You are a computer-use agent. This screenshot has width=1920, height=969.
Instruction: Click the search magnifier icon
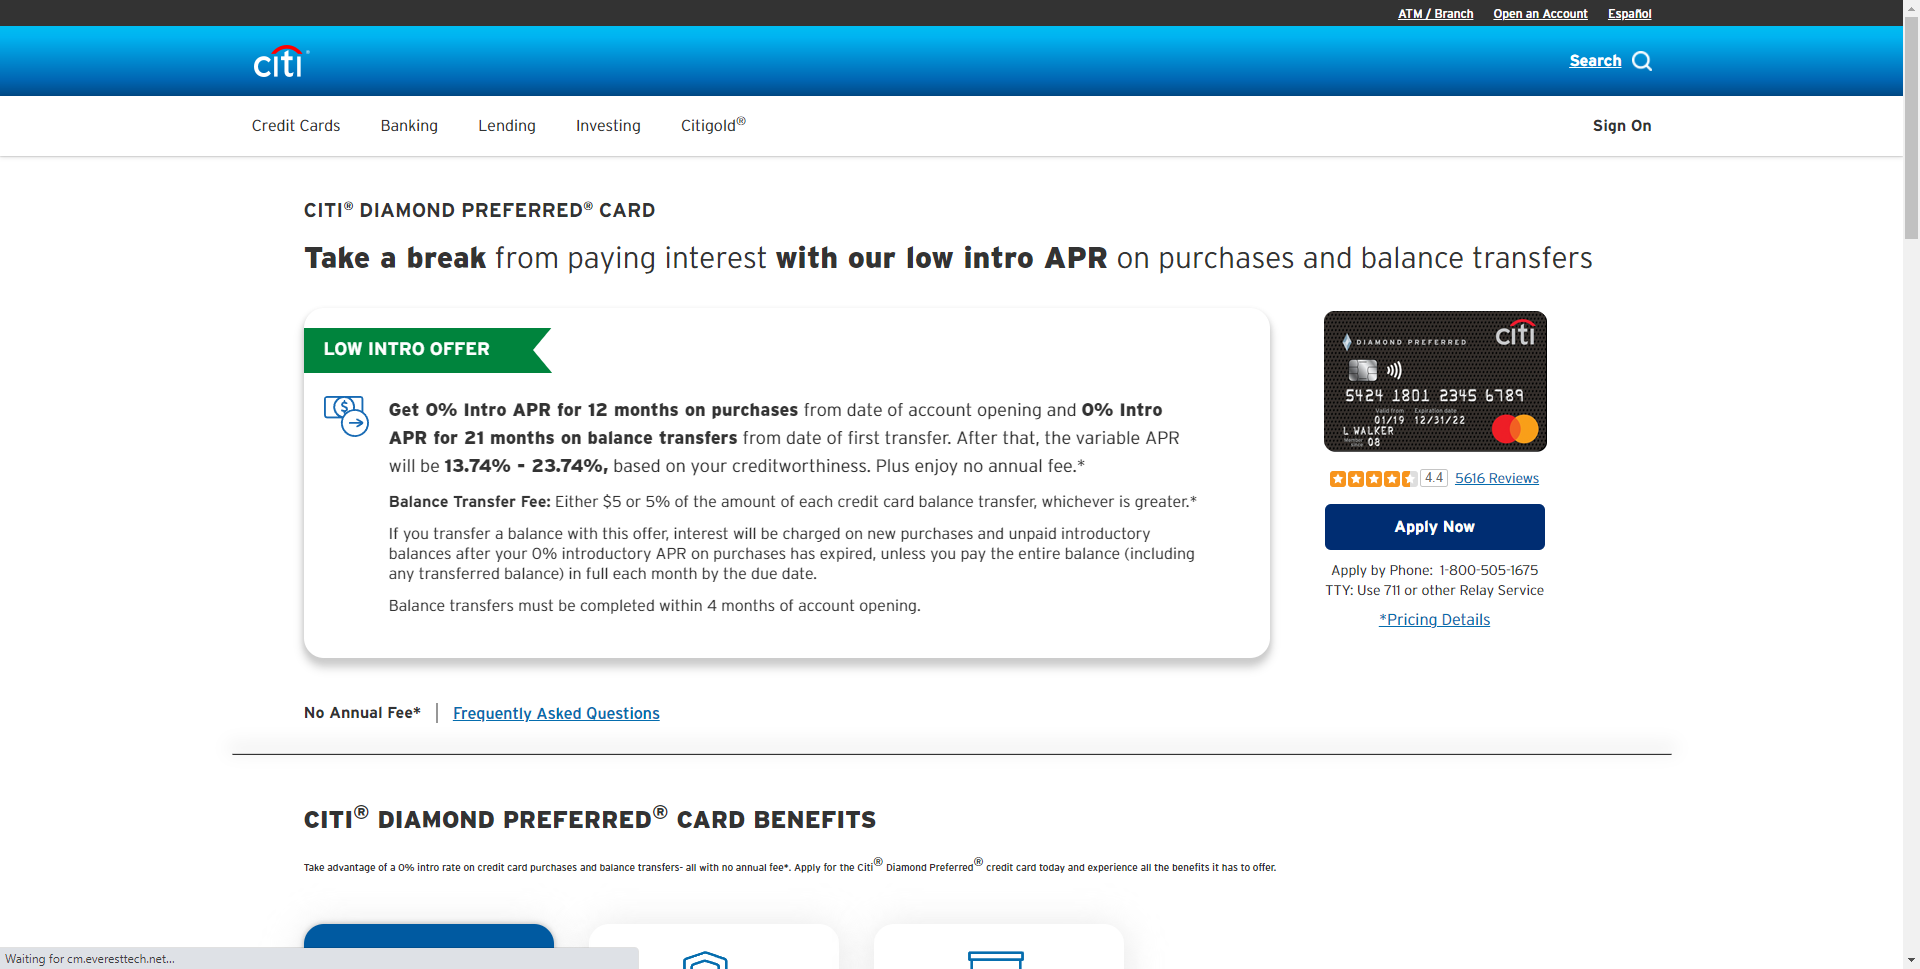pyautogui.click(x=1642, y=61)
